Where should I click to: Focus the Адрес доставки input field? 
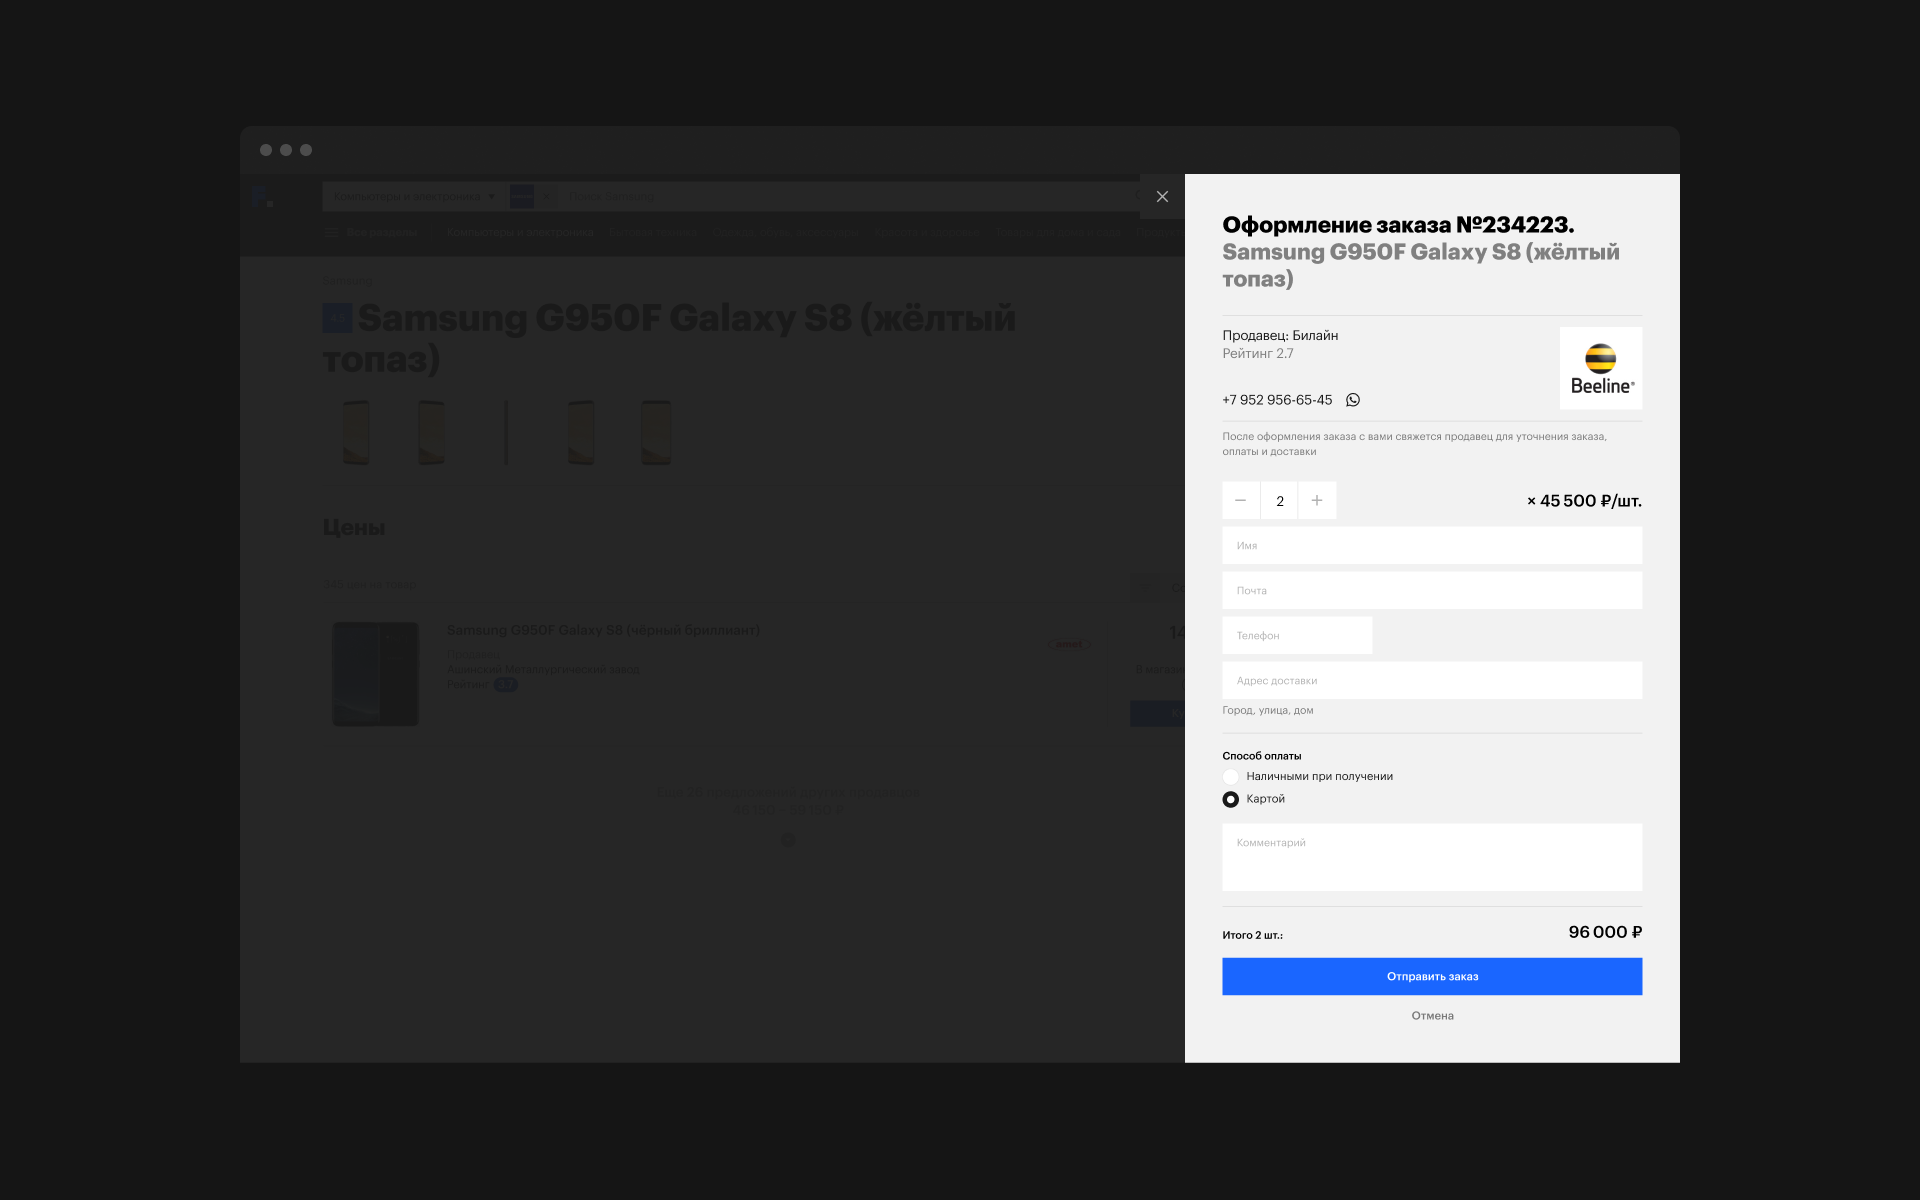1432,681
